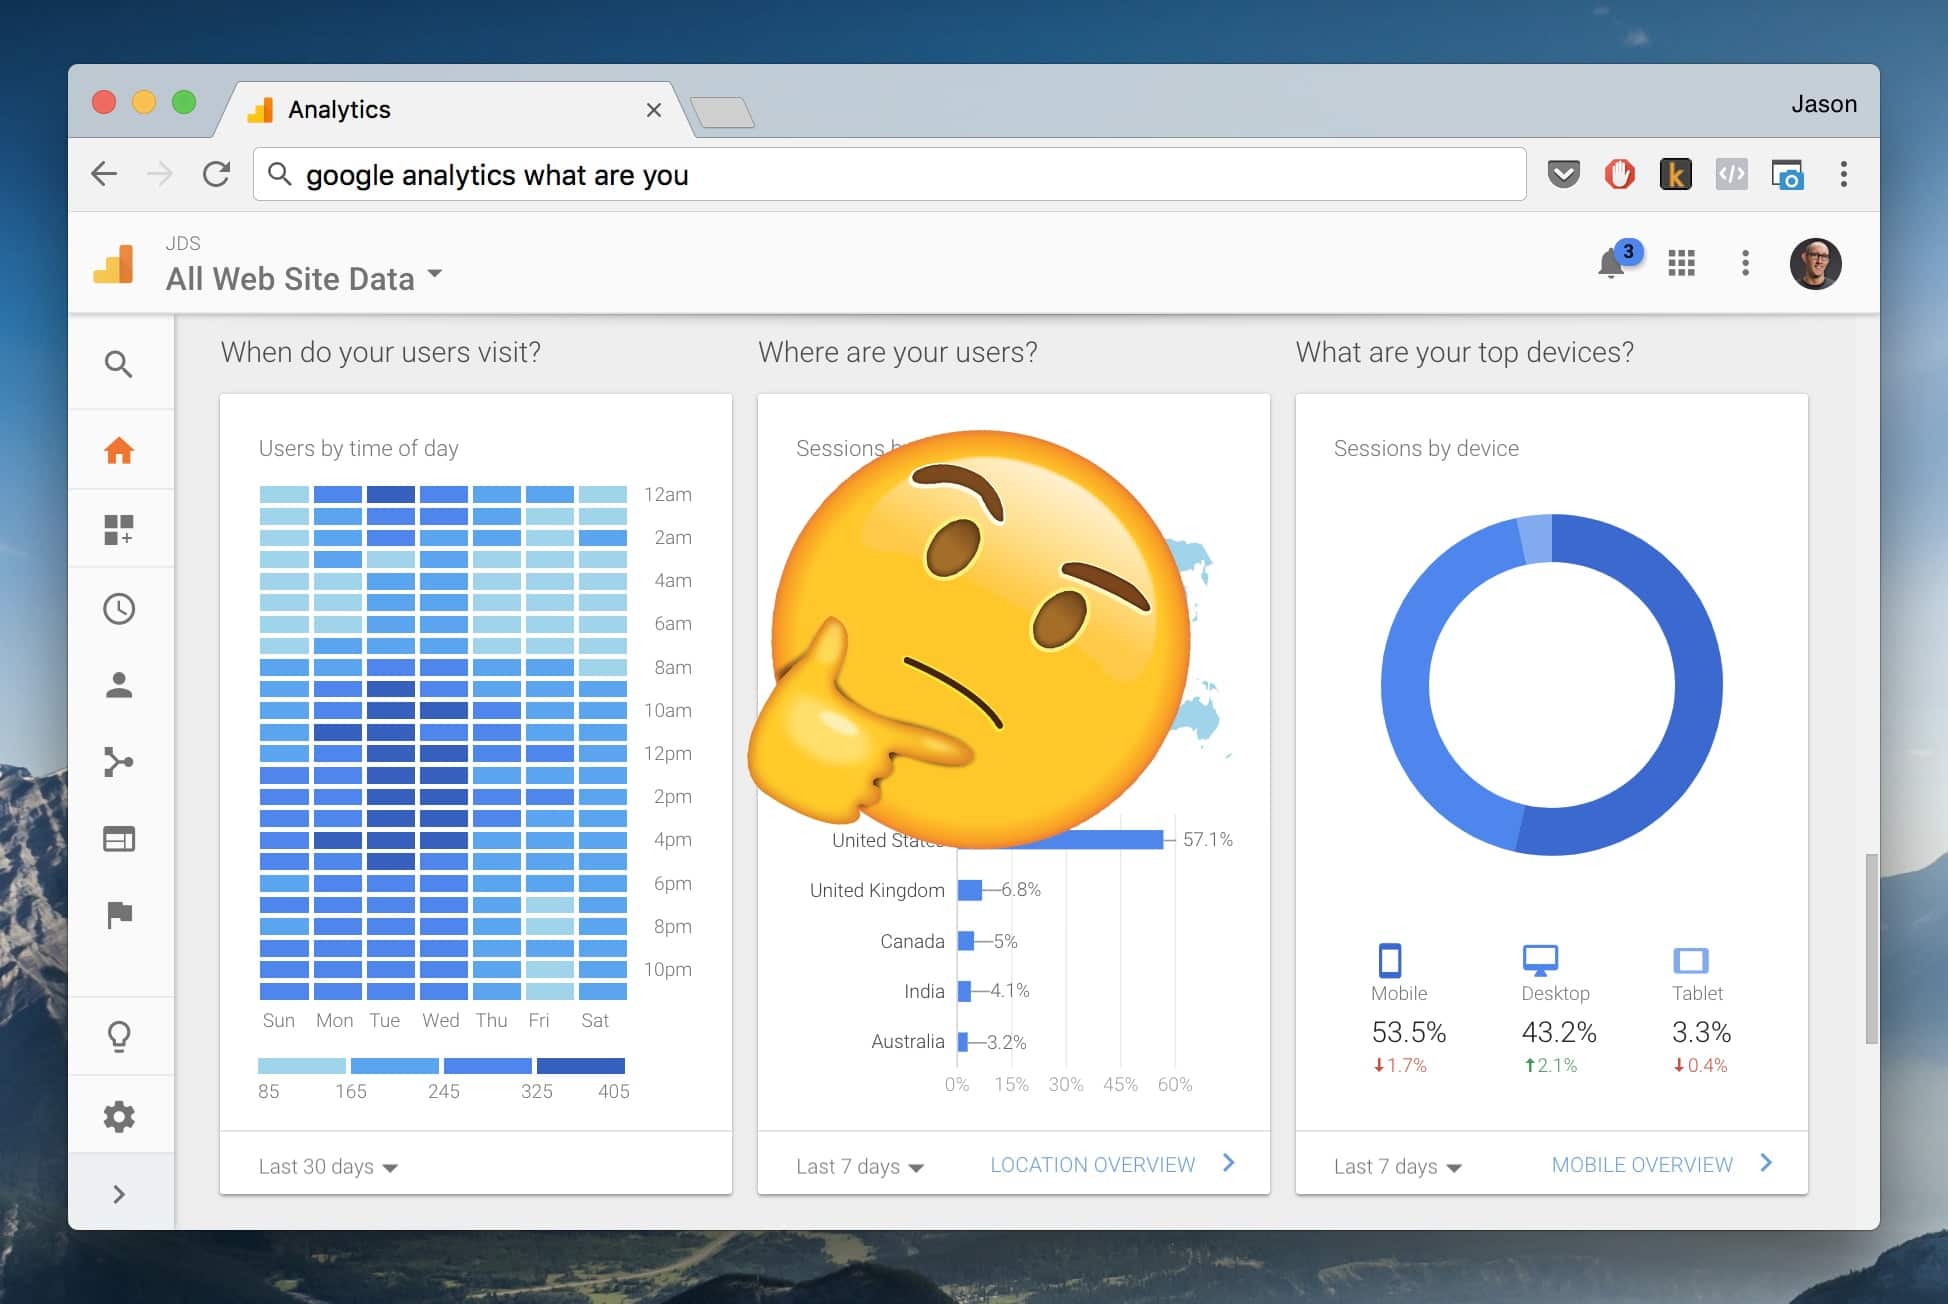The width and height of the screenshot is (1948, 1304).
Task: Open Acquisition reports via the branching icon
Action: click(x=120, y=761)
